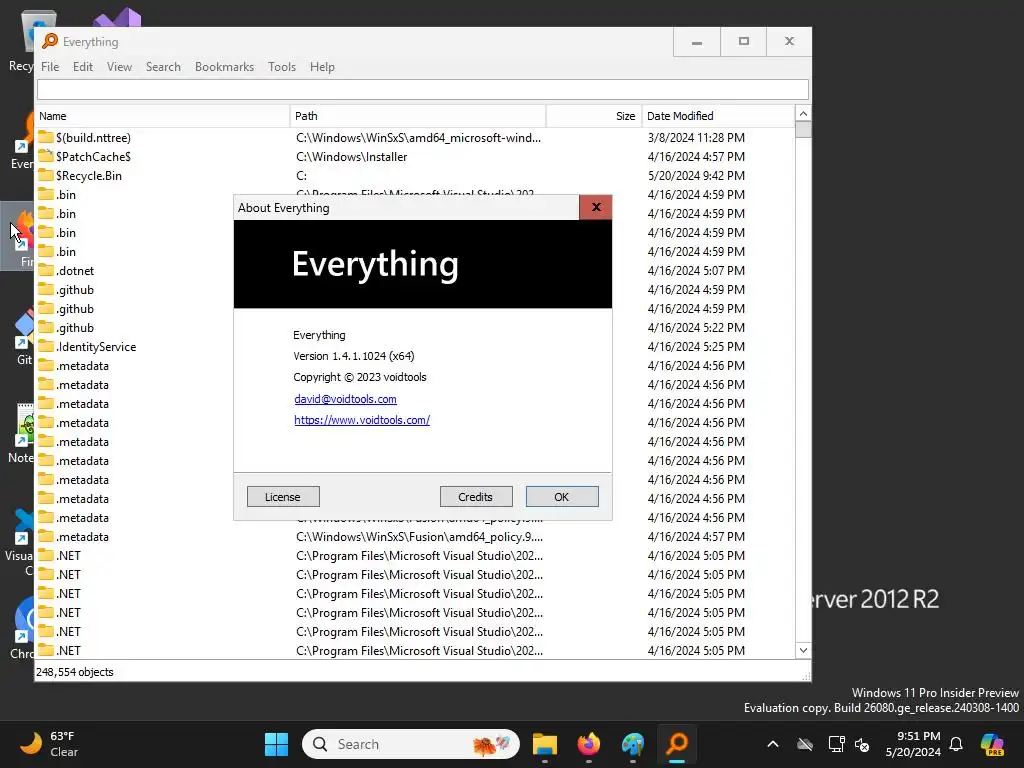
Task: Select the $RECYCLE.BIN entry text
Action: (x=89, y=176)
